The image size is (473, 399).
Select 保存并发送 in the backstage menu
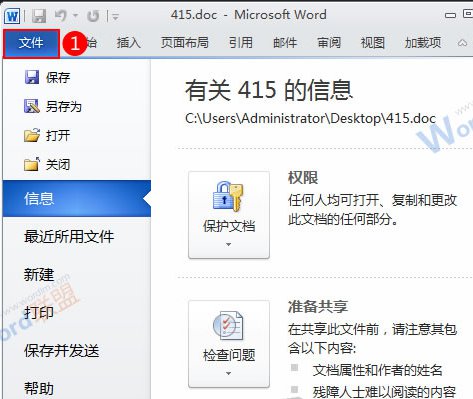pyautogui.click(x=62, y=351)
